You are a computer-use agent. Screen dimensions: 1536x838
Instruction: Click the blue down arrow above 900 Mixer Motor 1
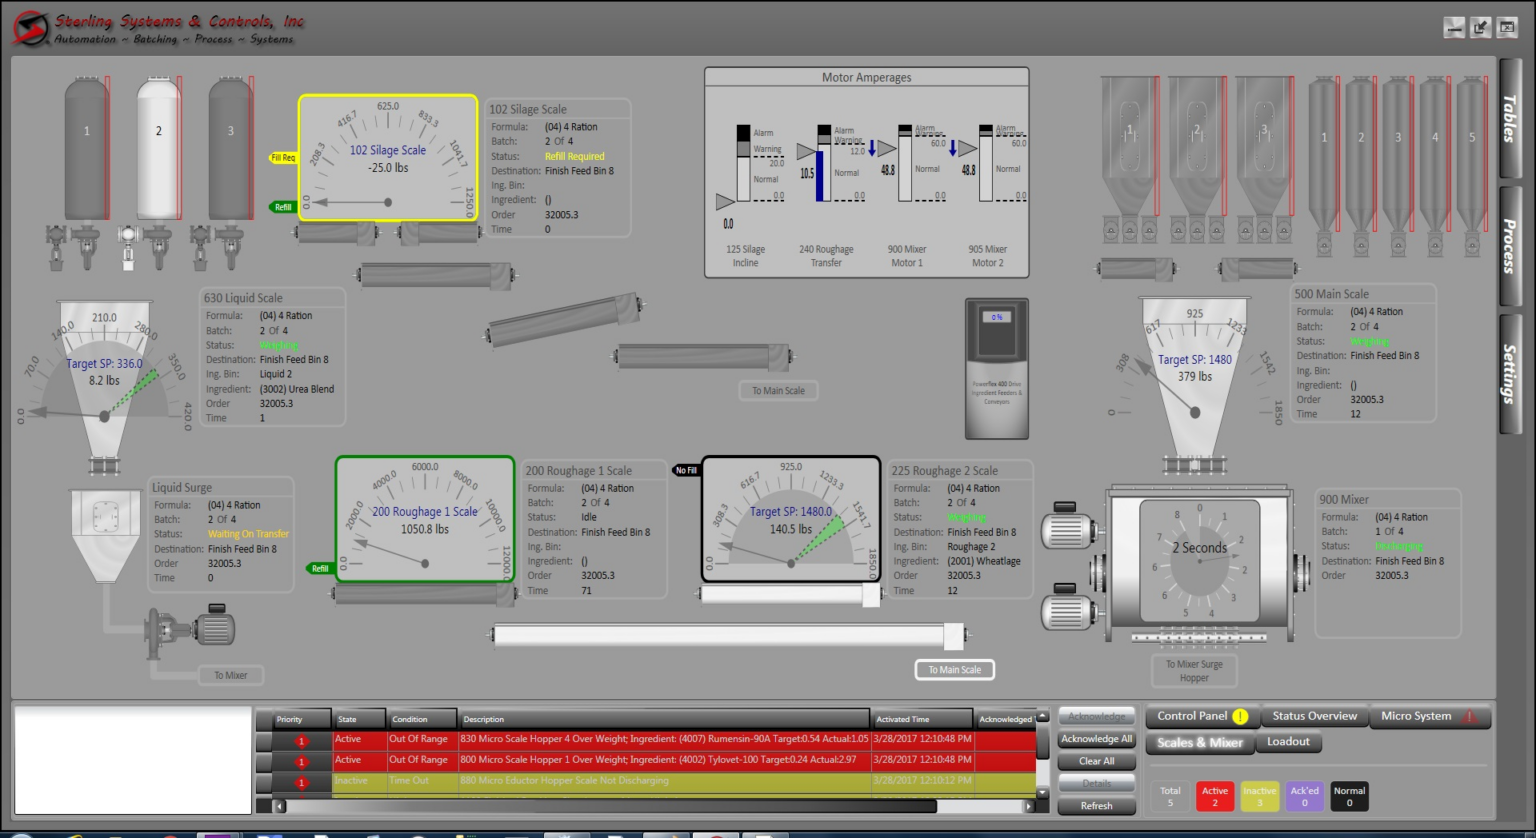(x=873, y=148)
